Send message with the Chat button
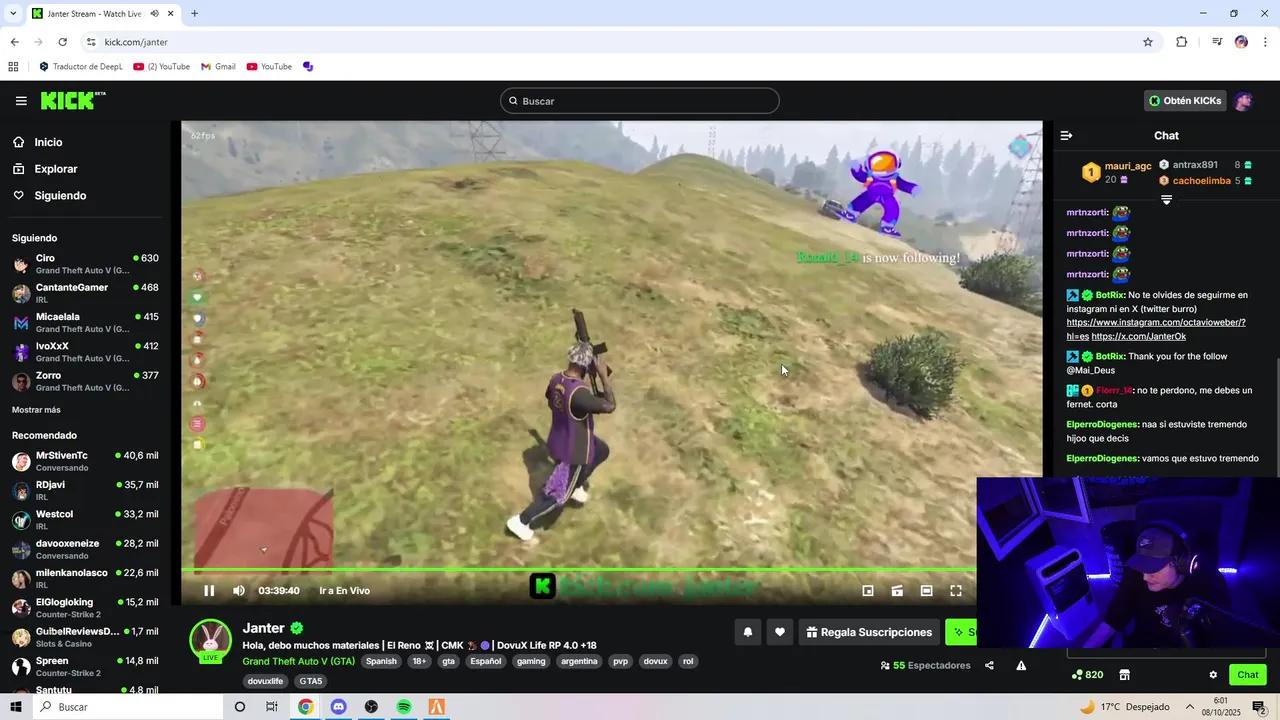The width and height of the screenshot is (1280, 720). click(x=1248, y=675)
